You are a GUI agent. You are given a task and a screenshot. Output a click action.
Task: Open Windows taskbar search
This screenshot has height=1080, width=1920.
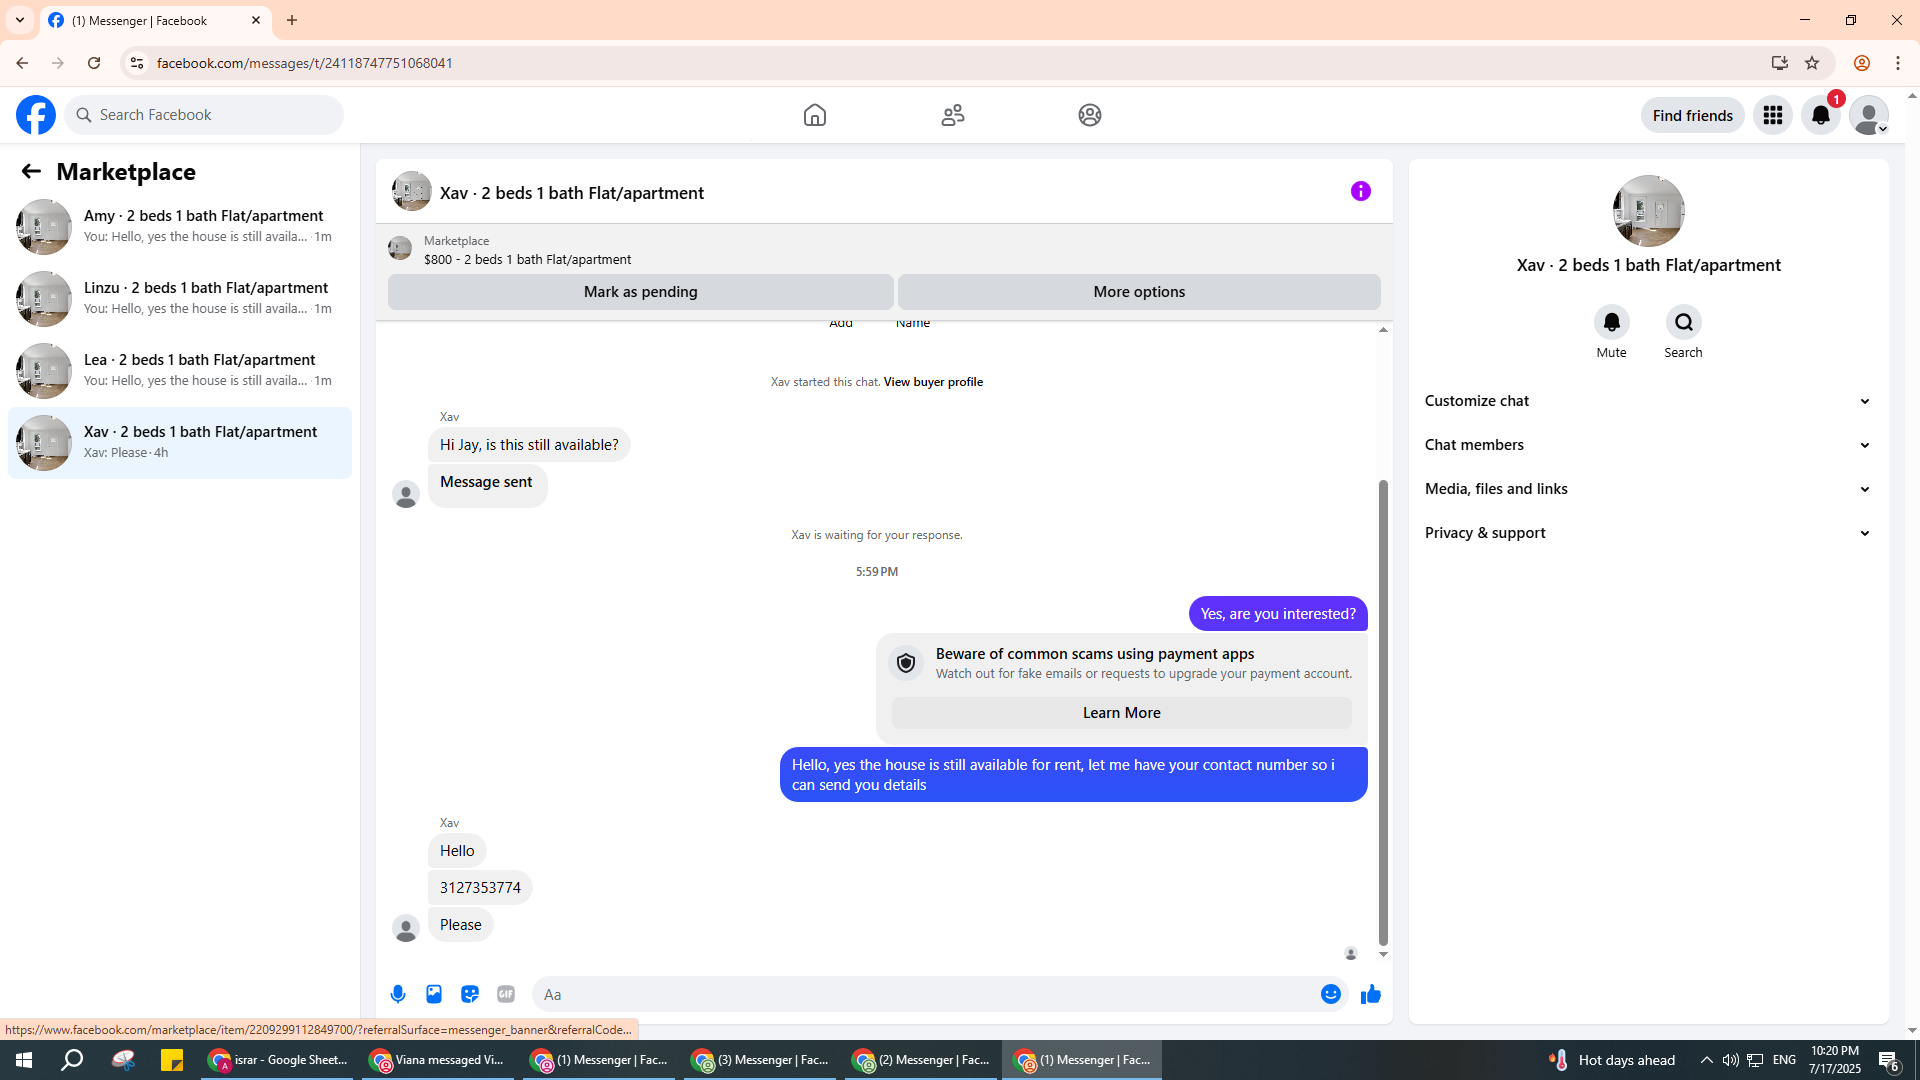[x=72, y=1060]
